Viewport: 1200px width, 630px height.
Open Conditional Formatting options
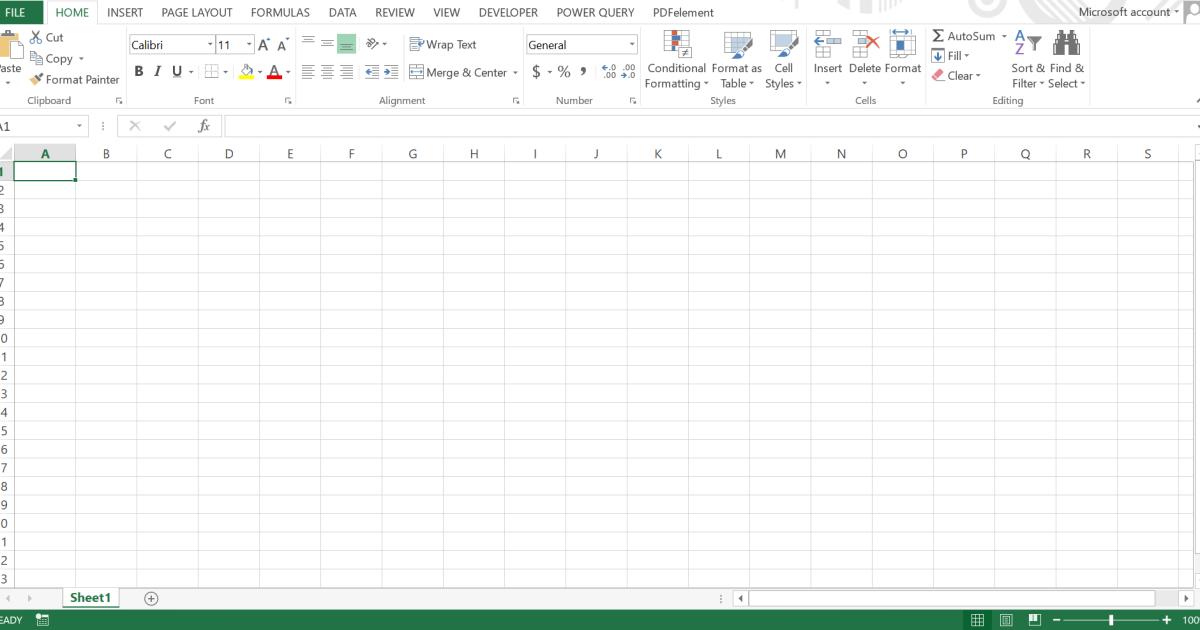tap(676, 60)
